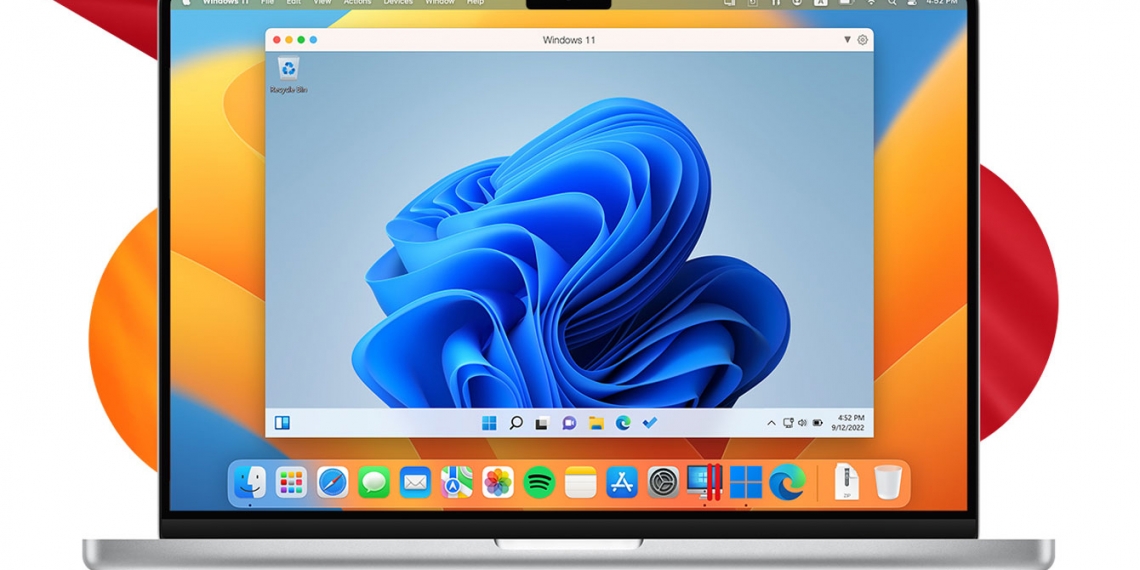Expand the dropdown triangle in the VM title bar
The height and width of the screenshot is (570, 1140).
click(x=847, y=40)
